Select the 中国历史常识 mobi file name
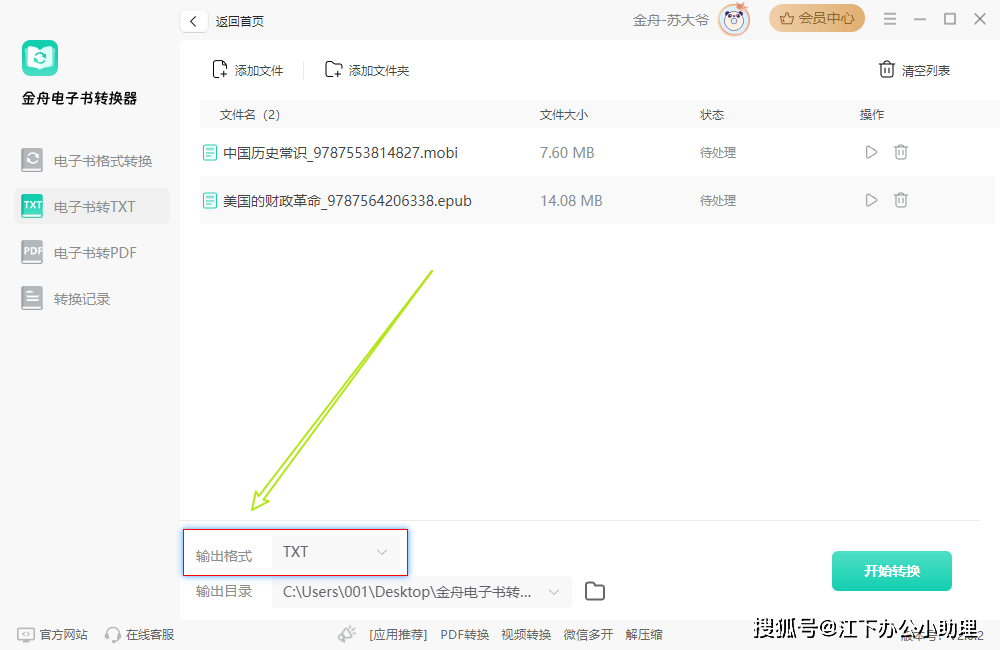Viewport: 1000px width, 650px height. (341, 152)
